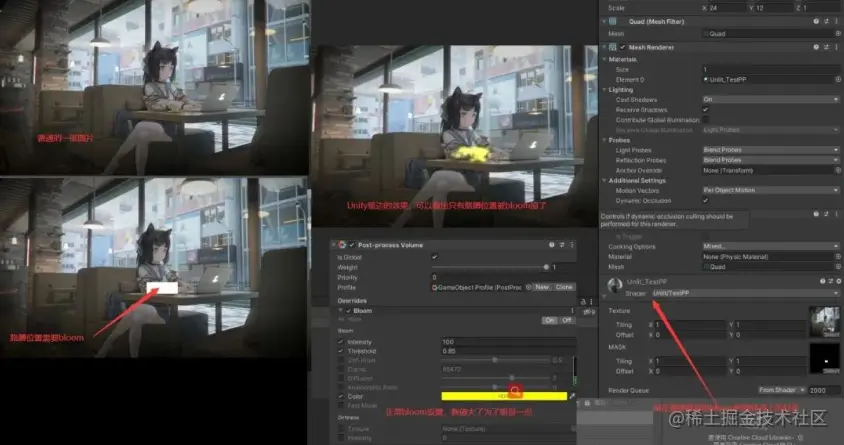Open the material Shader dropdown
The image size is (844, 445).
pos(745,293)
